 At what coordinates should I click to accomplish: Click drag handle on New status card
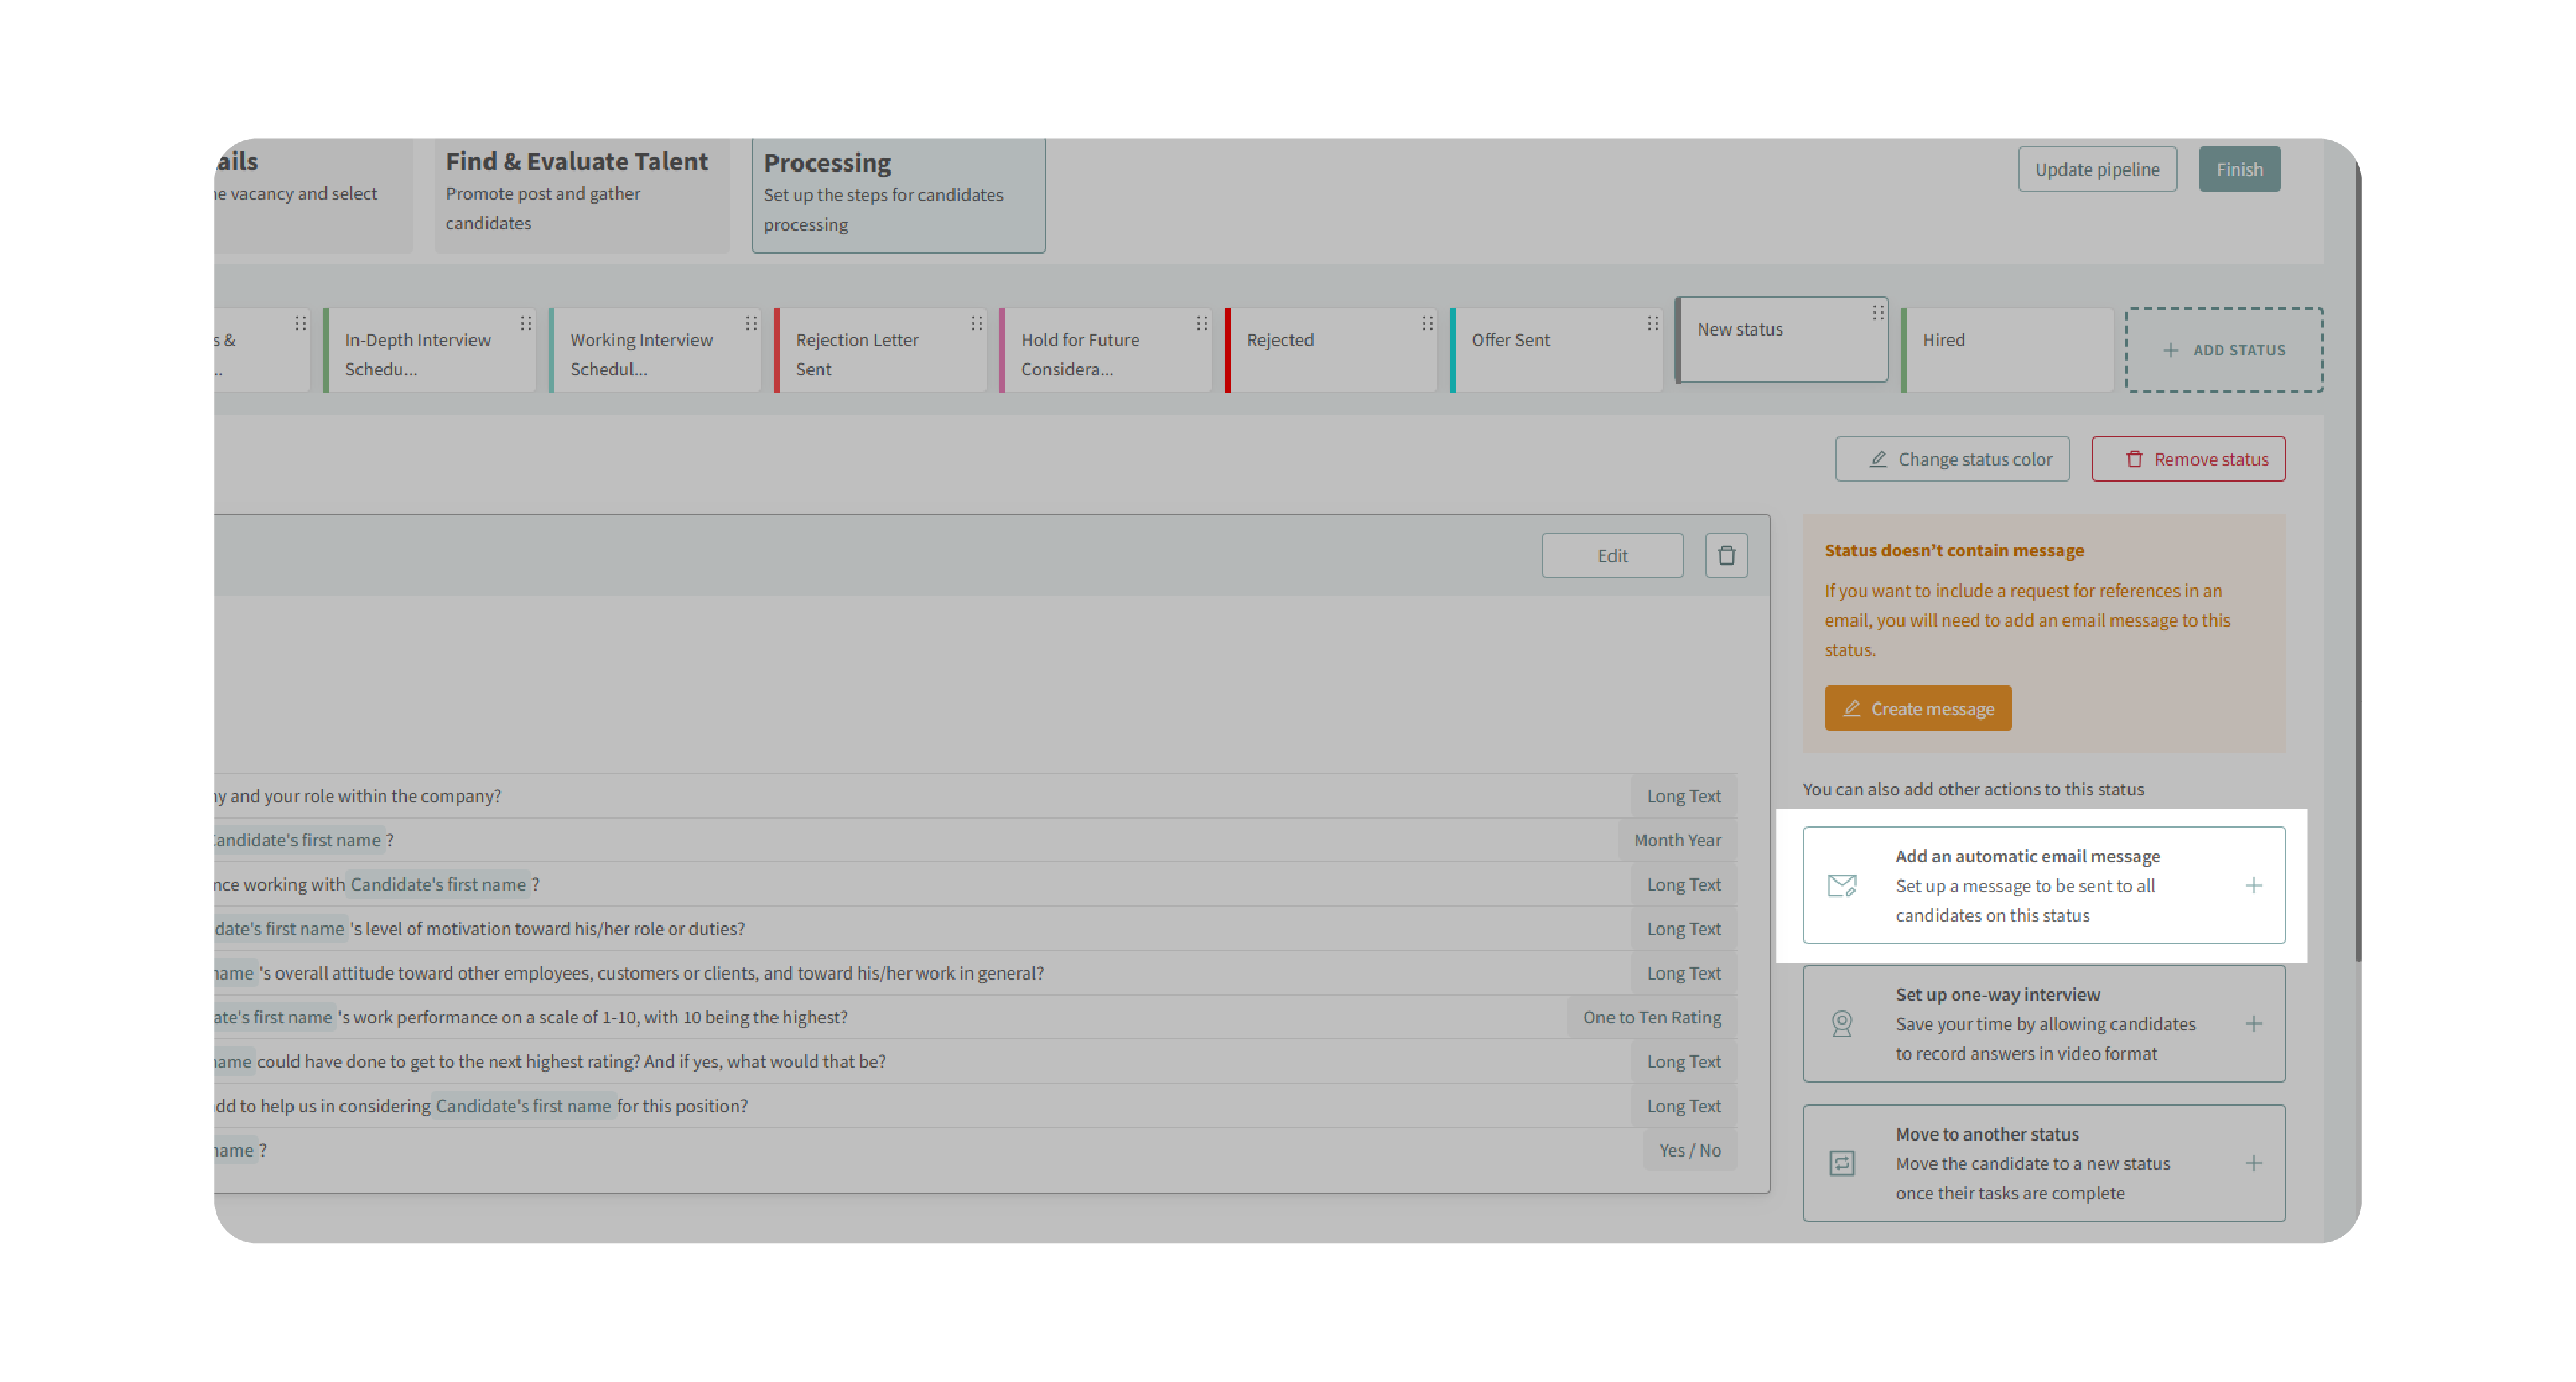click(1878, 313)
